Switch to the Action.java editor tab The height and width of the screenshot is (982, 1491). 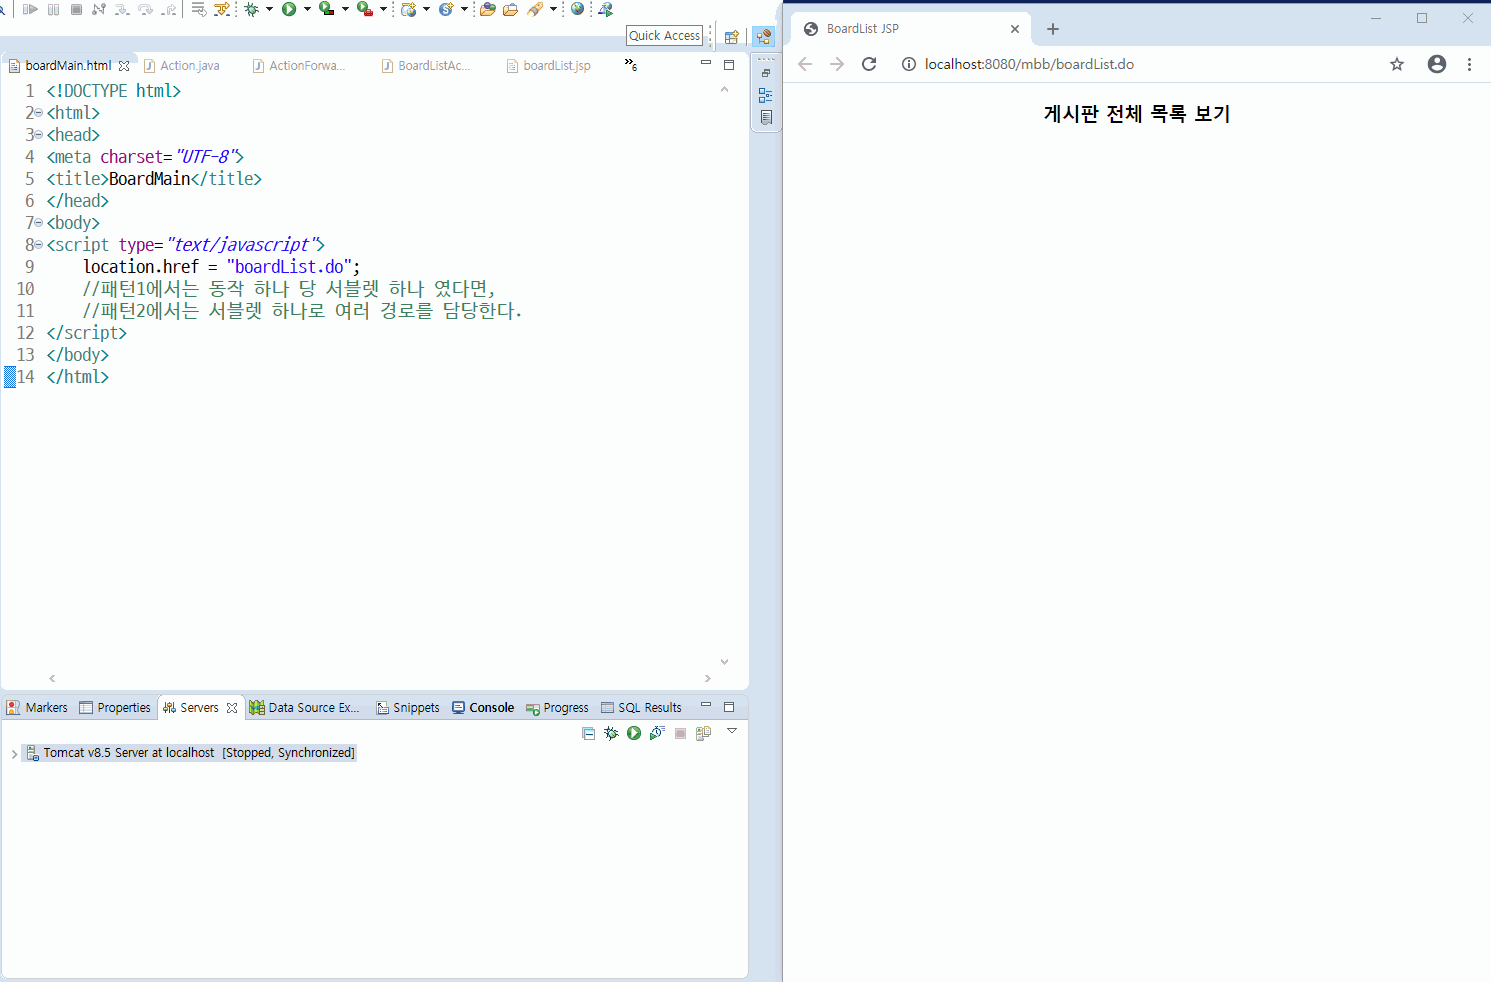(182, 65)
